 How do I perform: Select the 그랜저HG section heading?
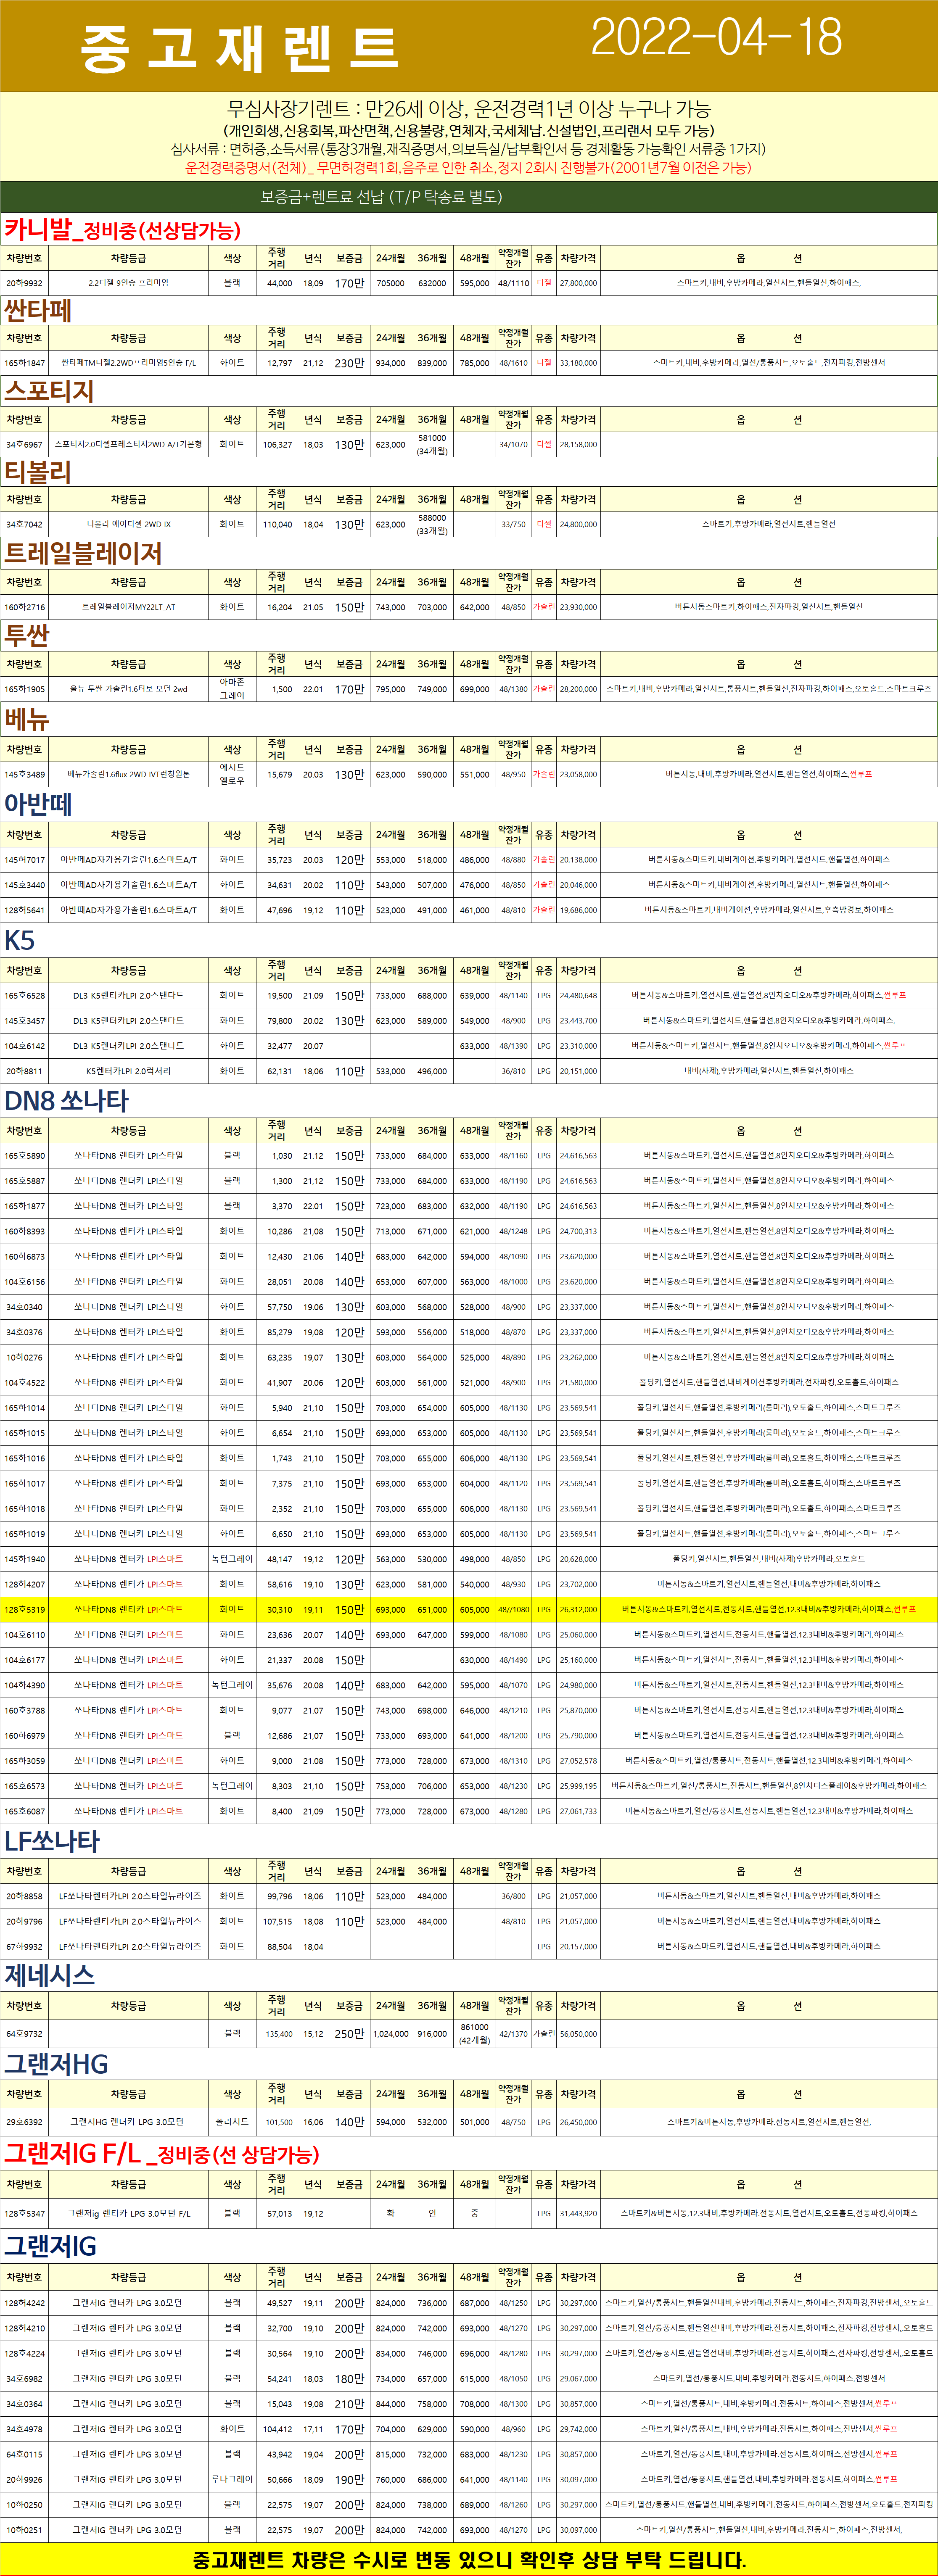click(x=56, y=2065)
